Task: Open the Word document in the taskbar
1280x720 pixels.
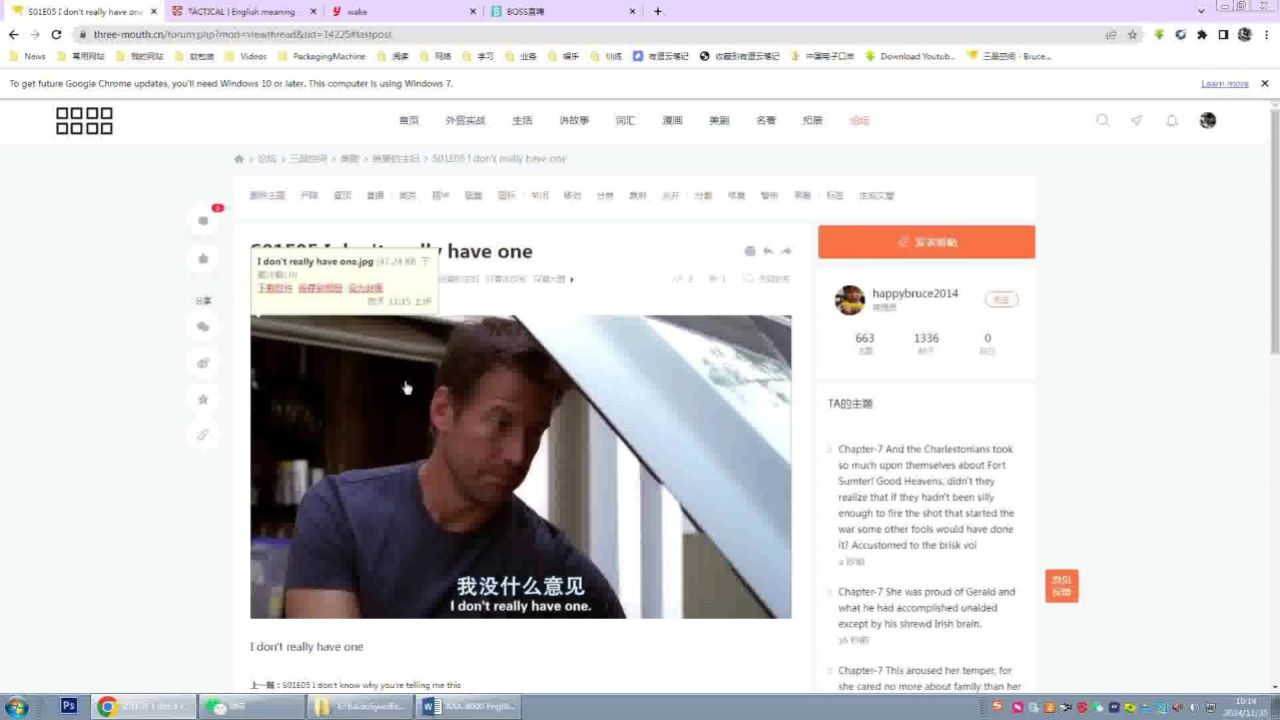Action: click(470, 706)
